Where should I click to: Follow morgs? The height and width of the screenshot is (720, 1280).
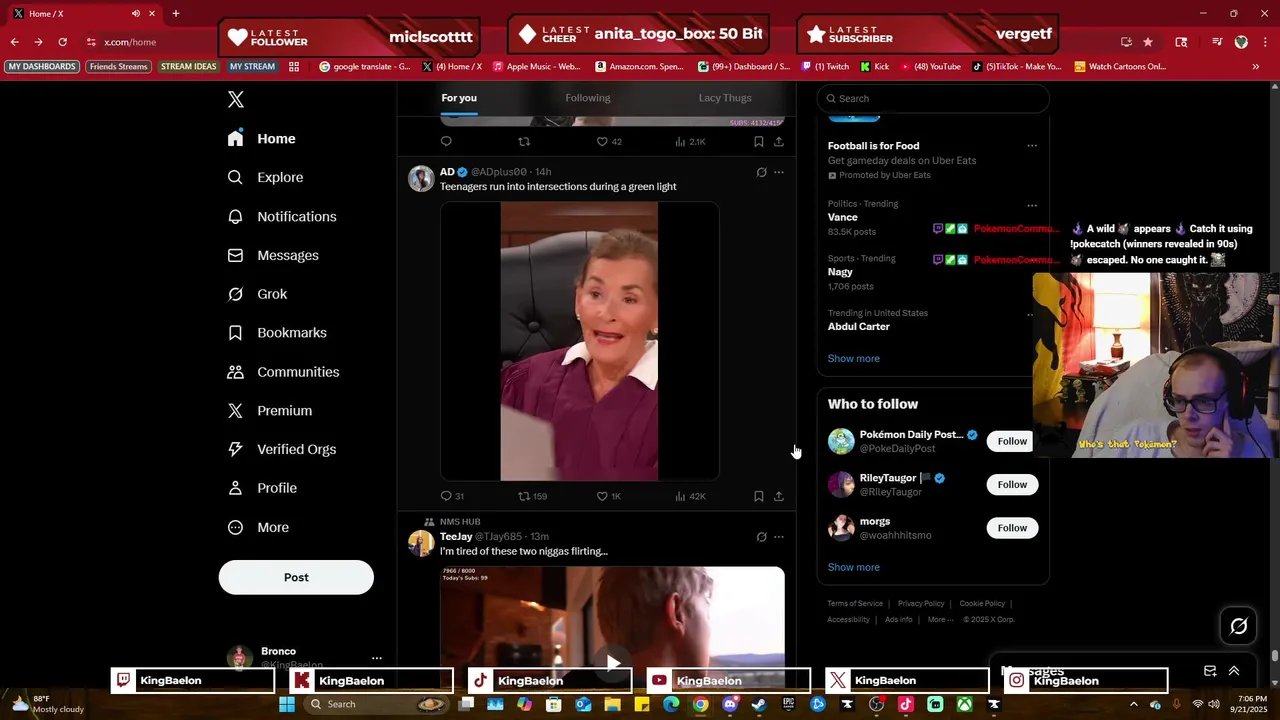point(1012,527)
